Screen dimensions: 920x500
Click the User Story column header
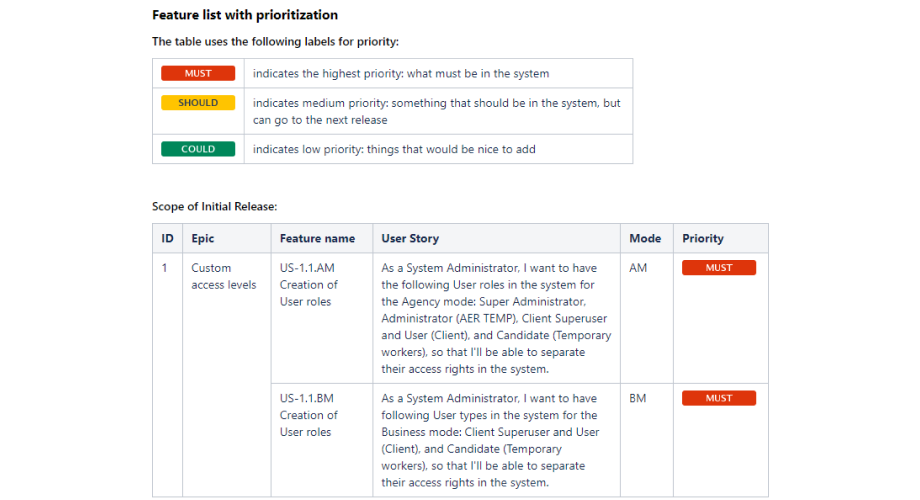click(x=496, y=238)
